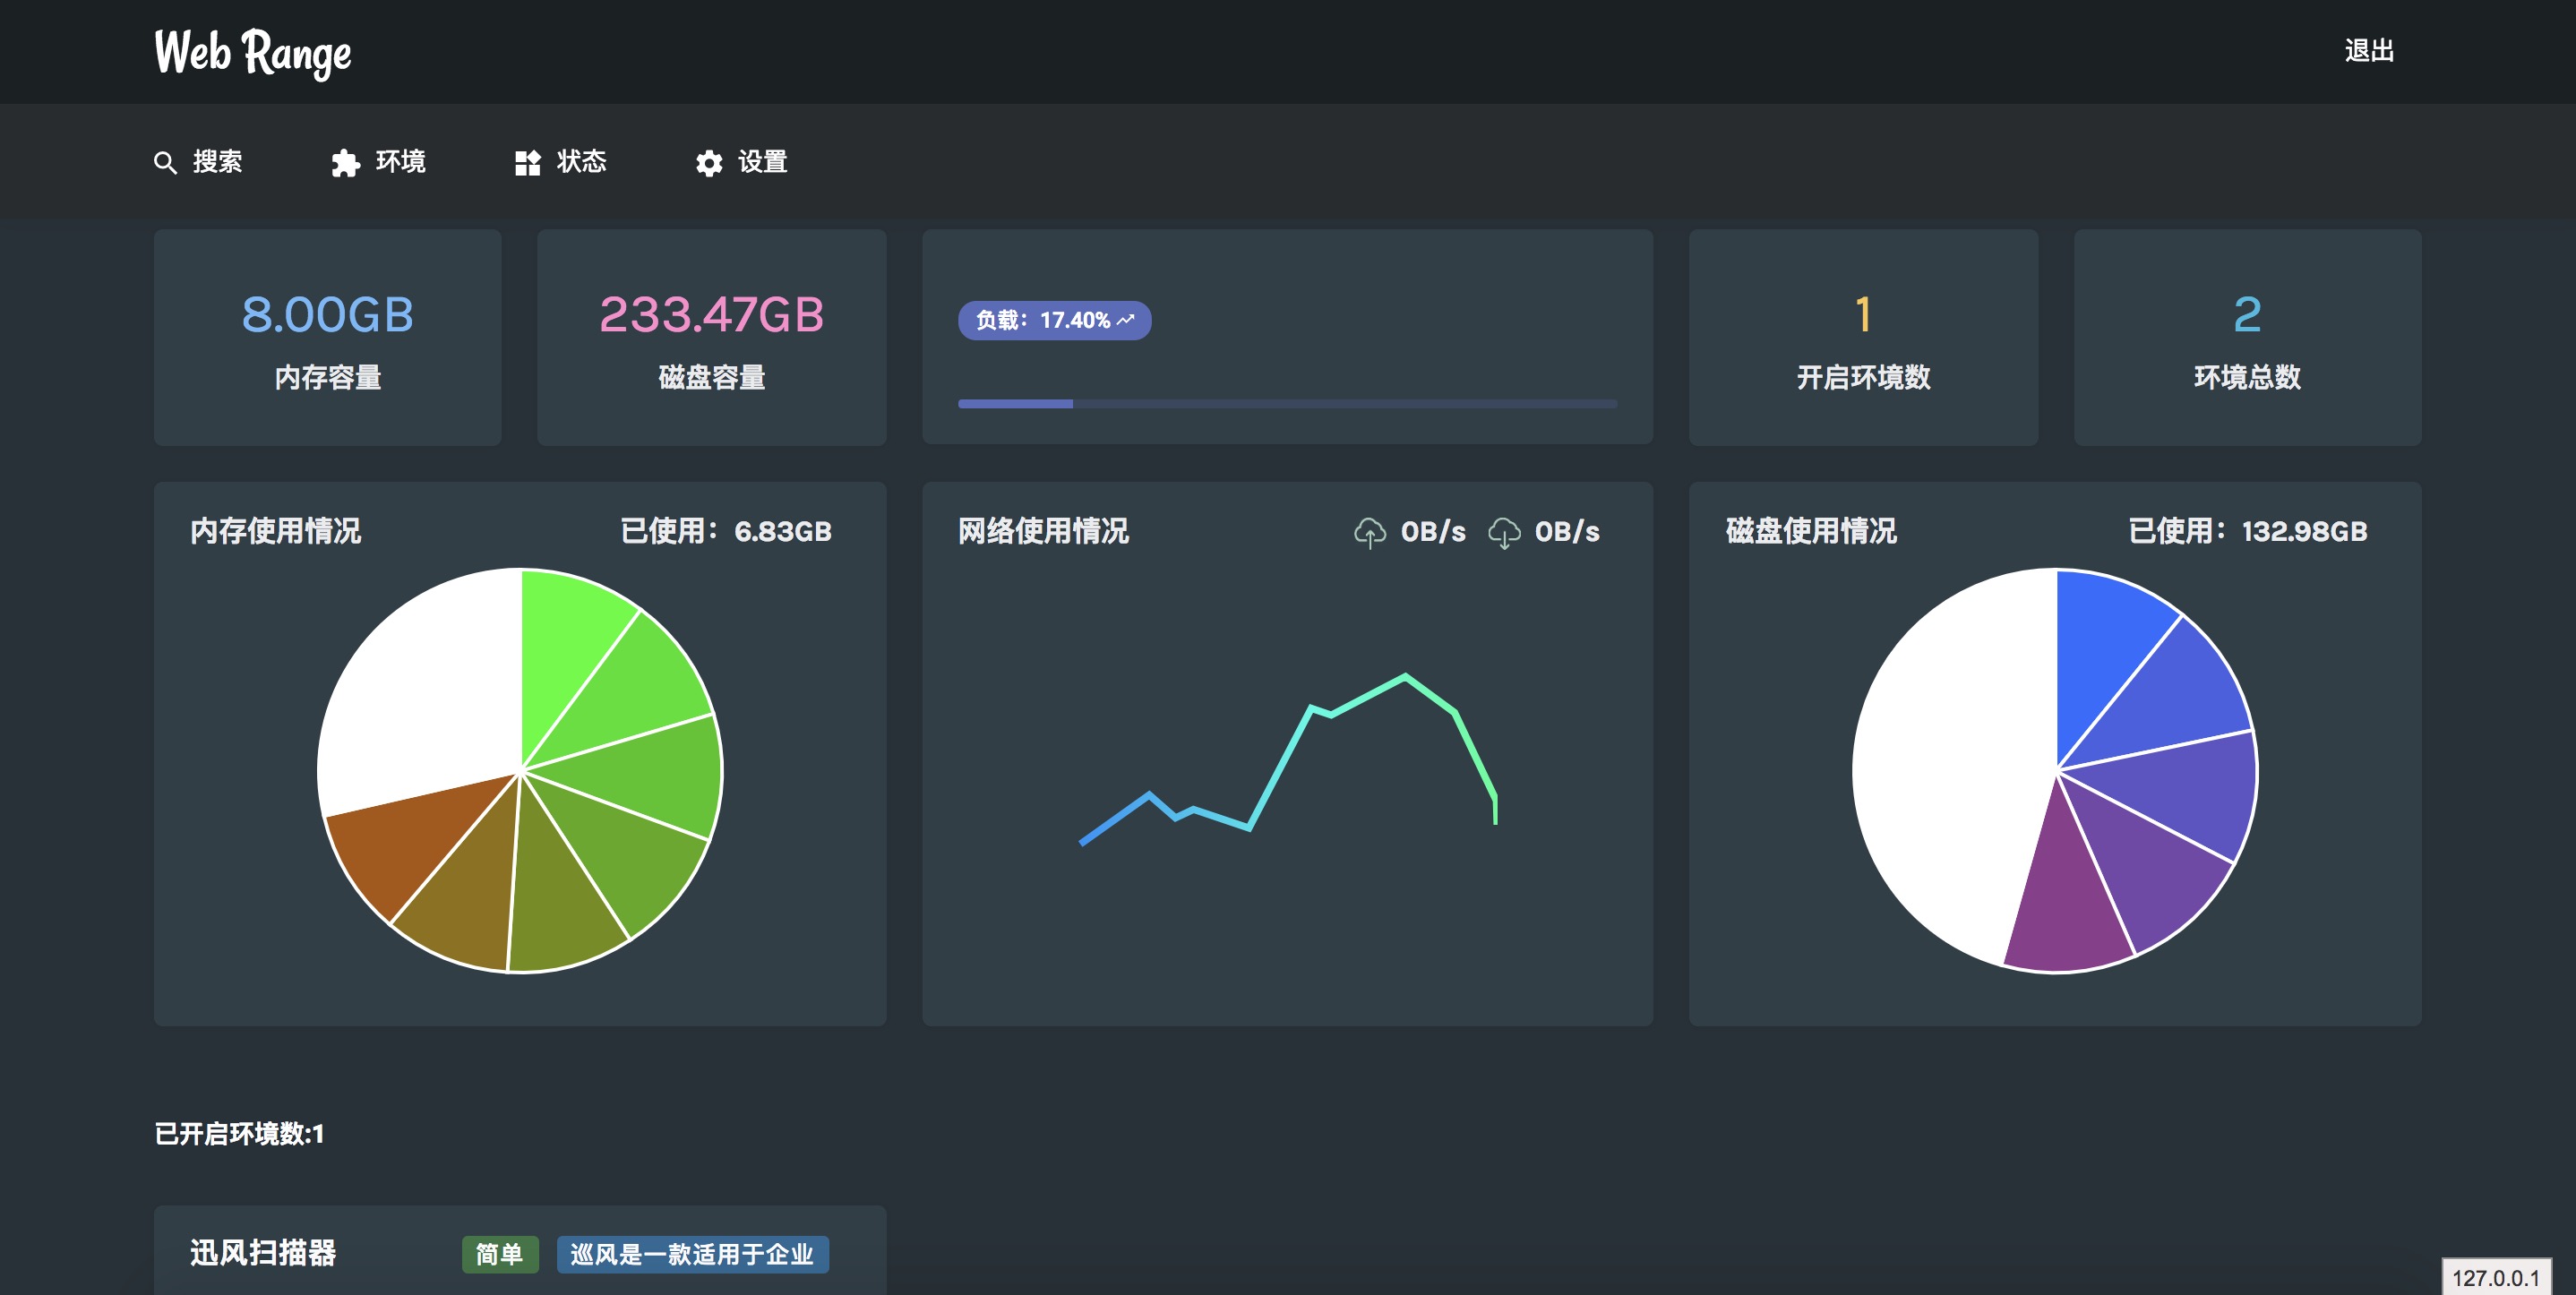Image resolution: width=2576 pixels, height=1295 pixels.
Task: Click the 巡风 description tag
Action: 692,1254
